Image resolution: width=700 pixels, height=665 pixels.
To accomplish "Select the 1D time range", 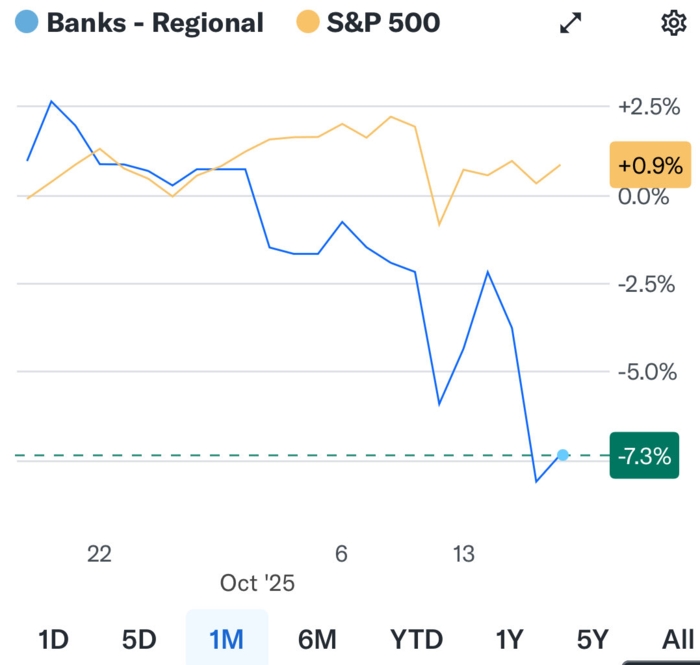I will [x=53, y=639].
